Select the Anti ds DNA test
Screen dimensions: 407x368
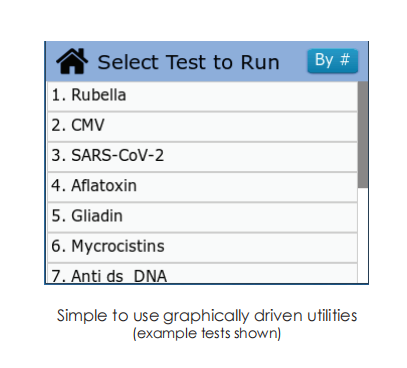point(202,273)
